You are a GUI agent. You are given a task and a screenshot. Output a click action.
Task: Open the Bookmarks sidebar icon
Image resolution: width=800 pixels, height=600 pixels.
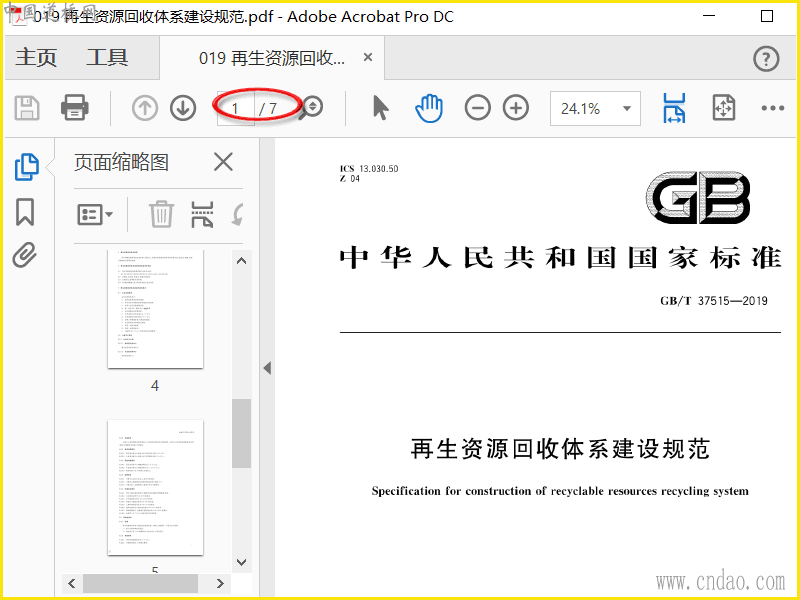click(25, 212)
